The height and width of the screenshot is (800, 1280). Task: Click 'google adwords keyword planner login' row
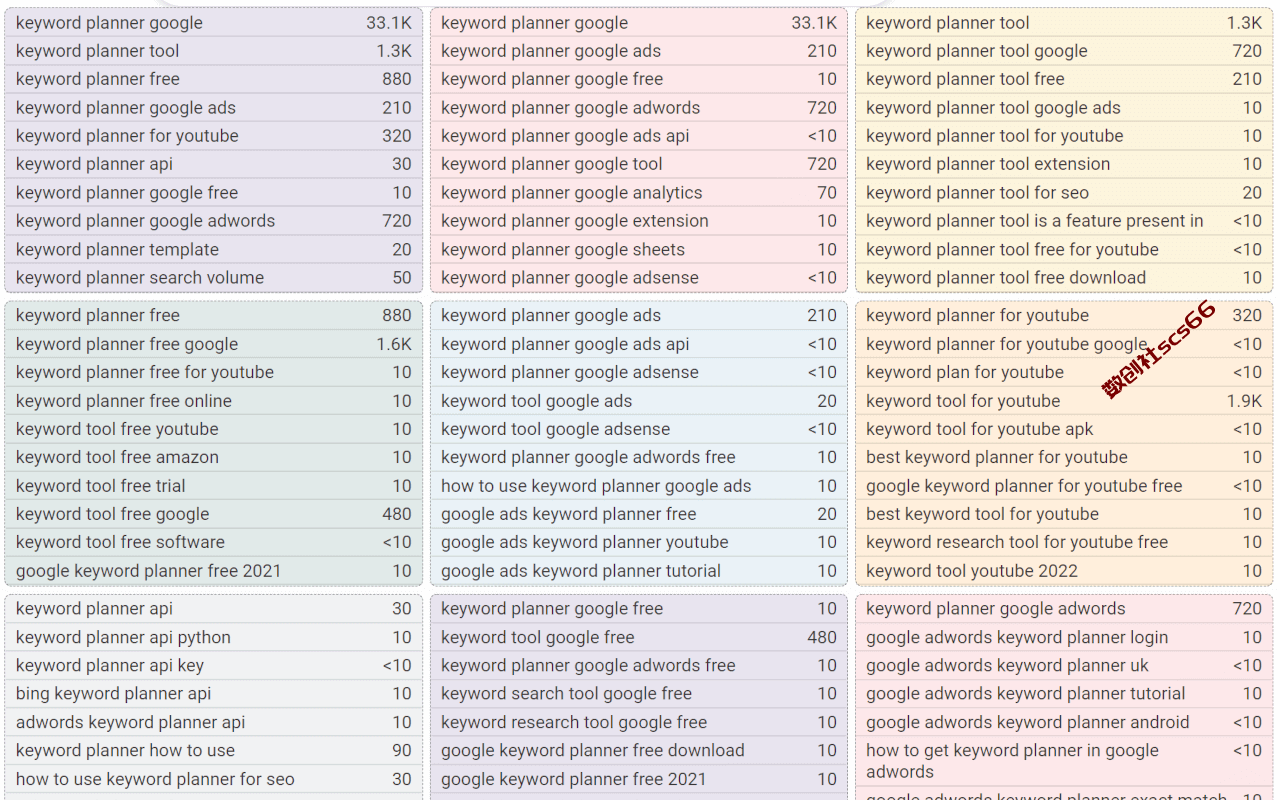1064,637
